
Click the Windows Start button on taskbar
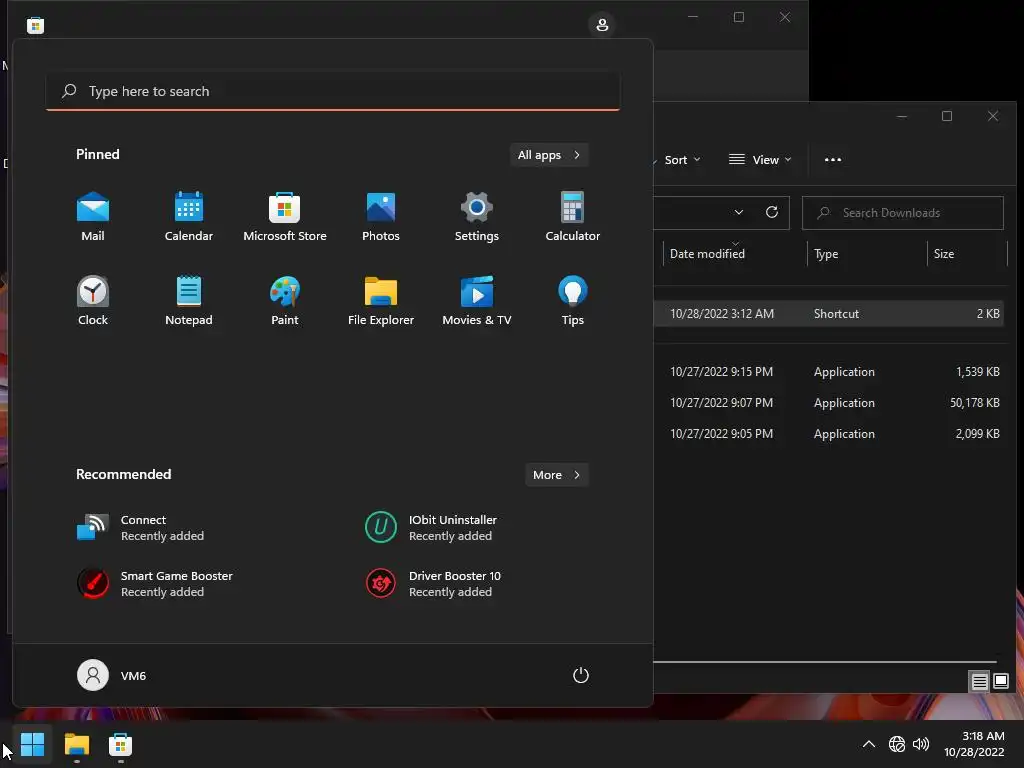32,744
